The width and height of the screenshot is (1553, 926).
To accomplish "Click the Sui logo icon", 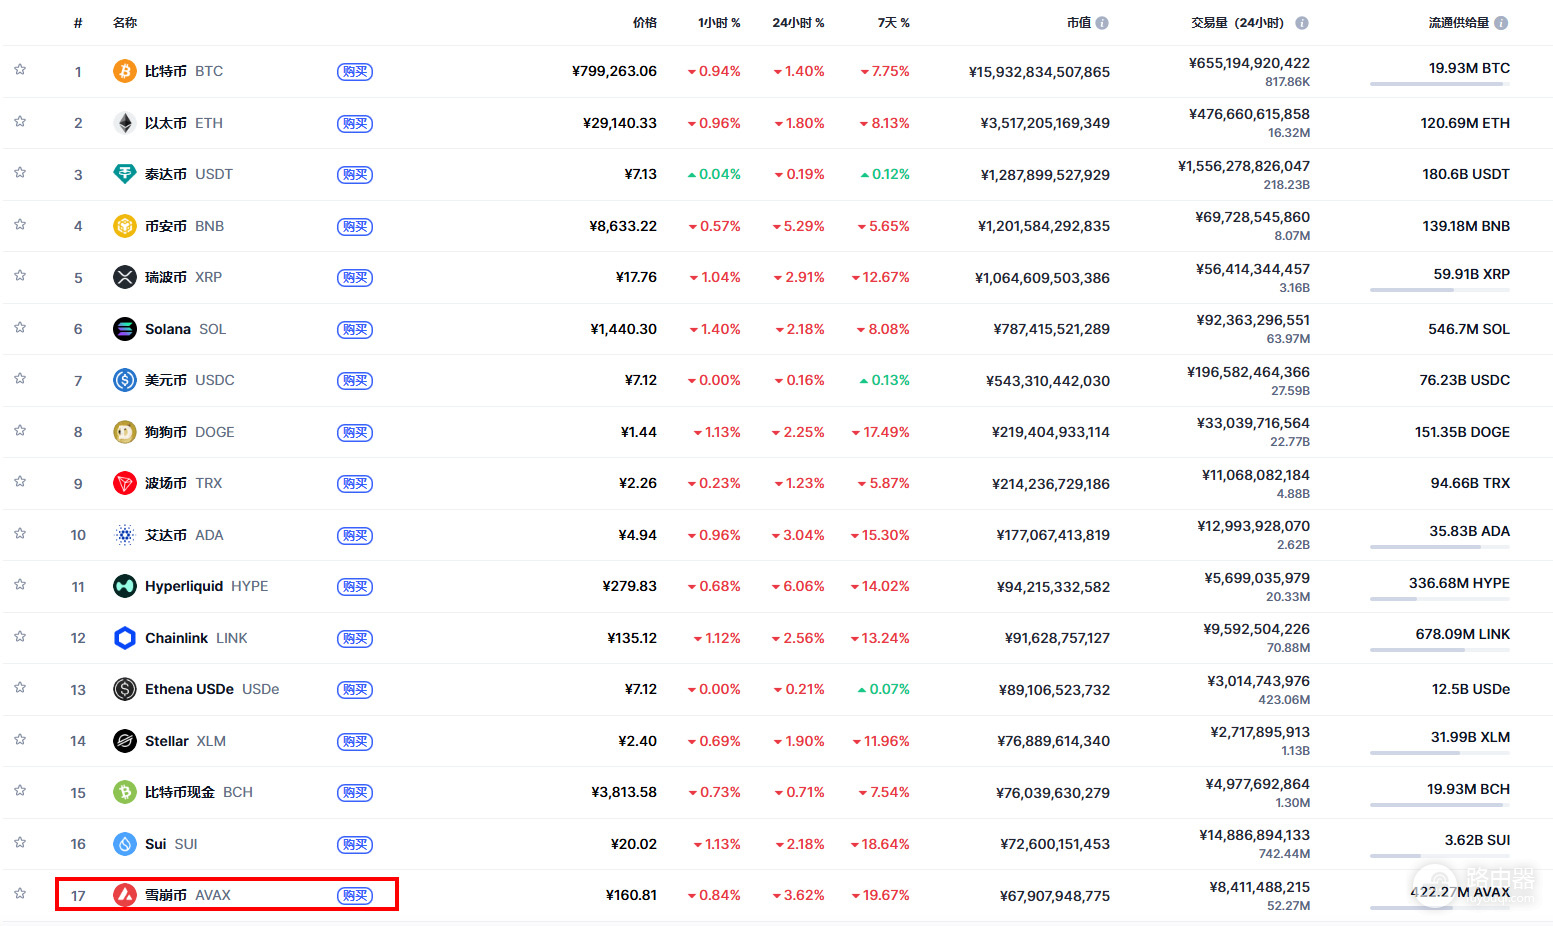I will (x=125, y=844).
